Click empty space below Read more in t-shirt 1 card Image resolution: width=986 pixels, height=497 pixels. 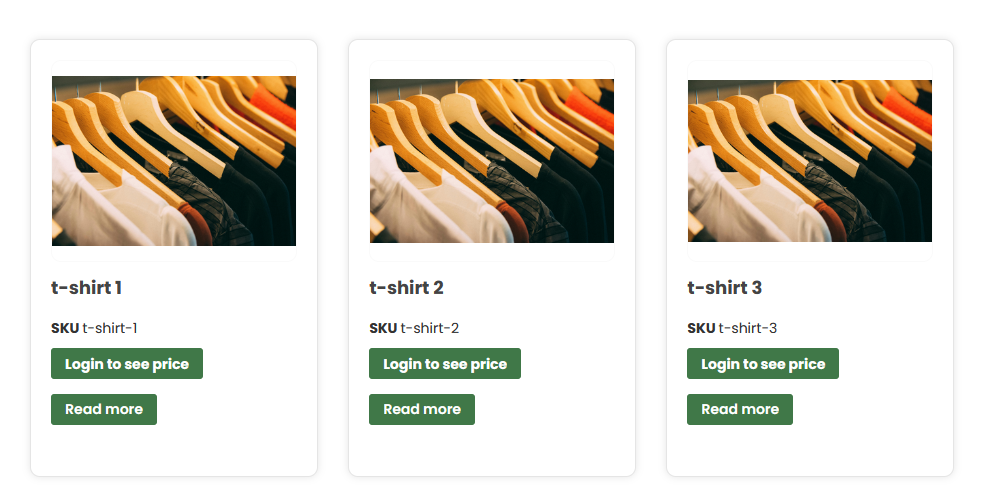pos(173,451)
